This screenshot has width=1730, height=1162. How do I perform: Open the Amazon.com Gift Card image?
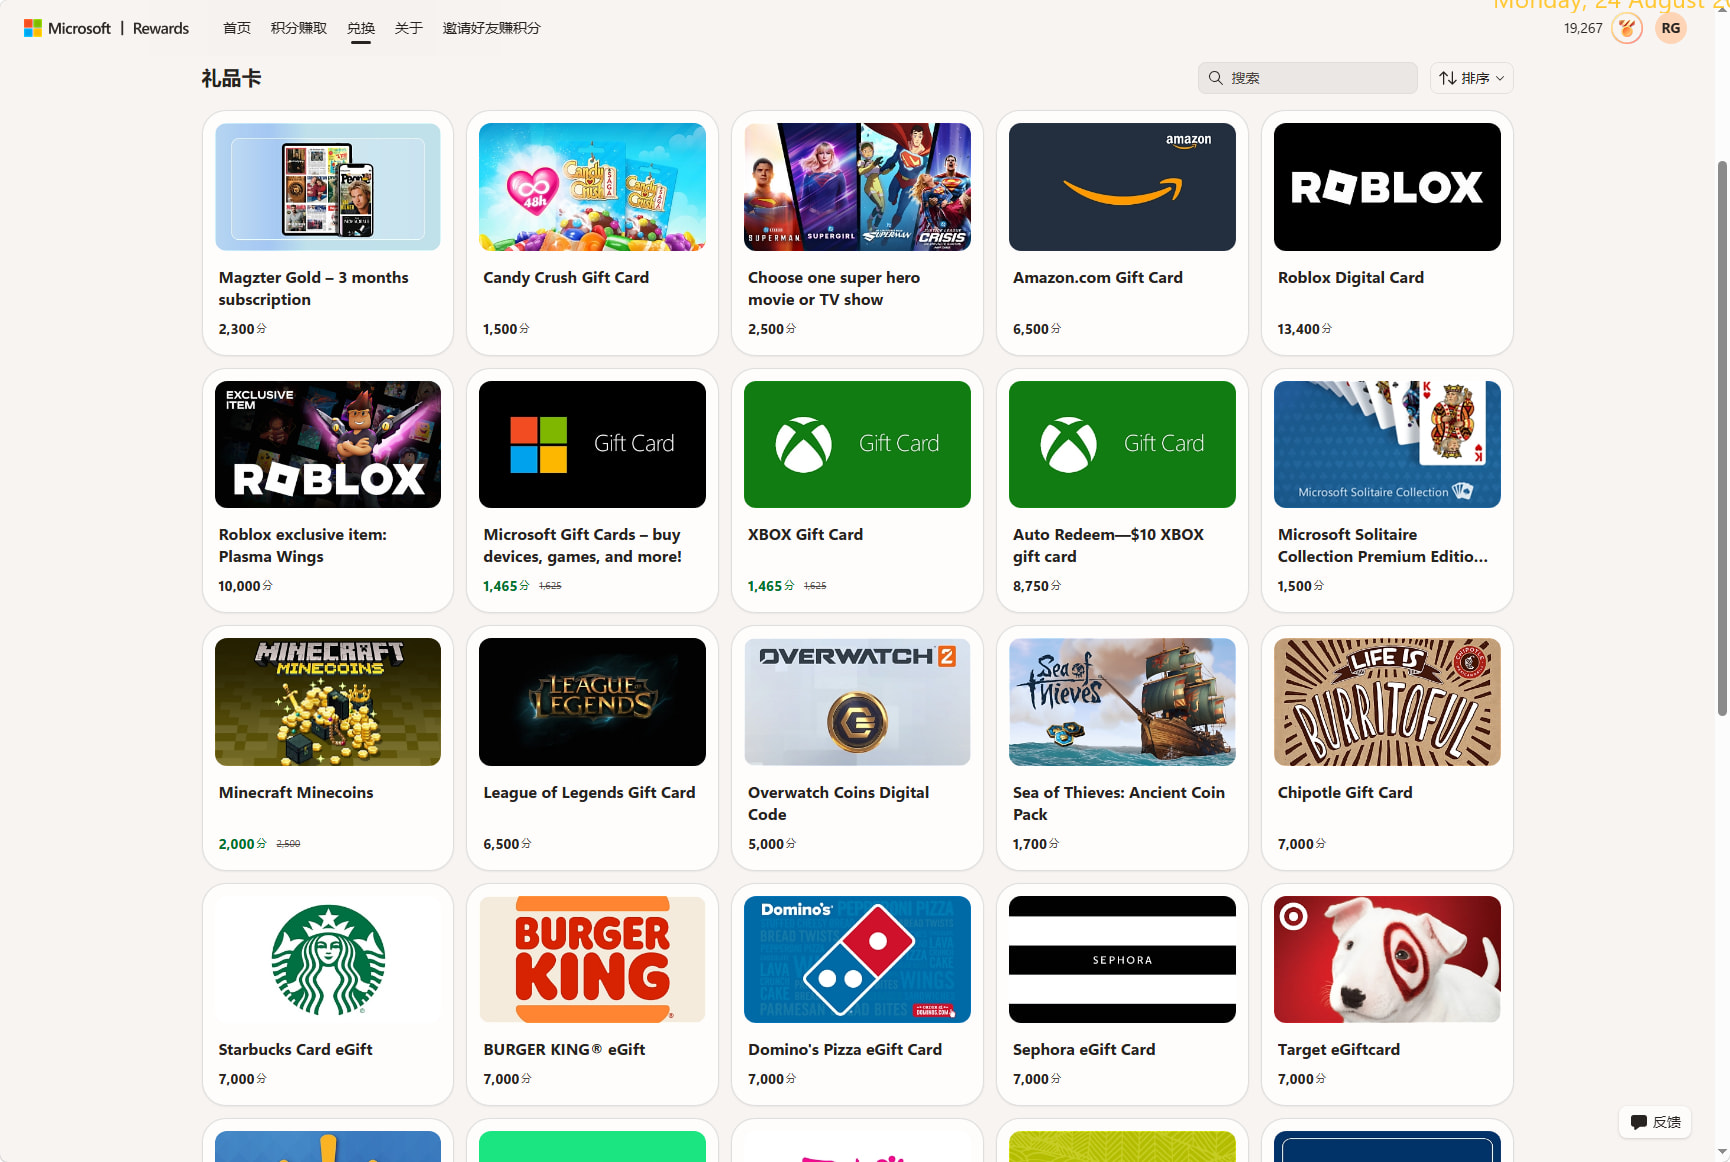(x=1122, y=187)
